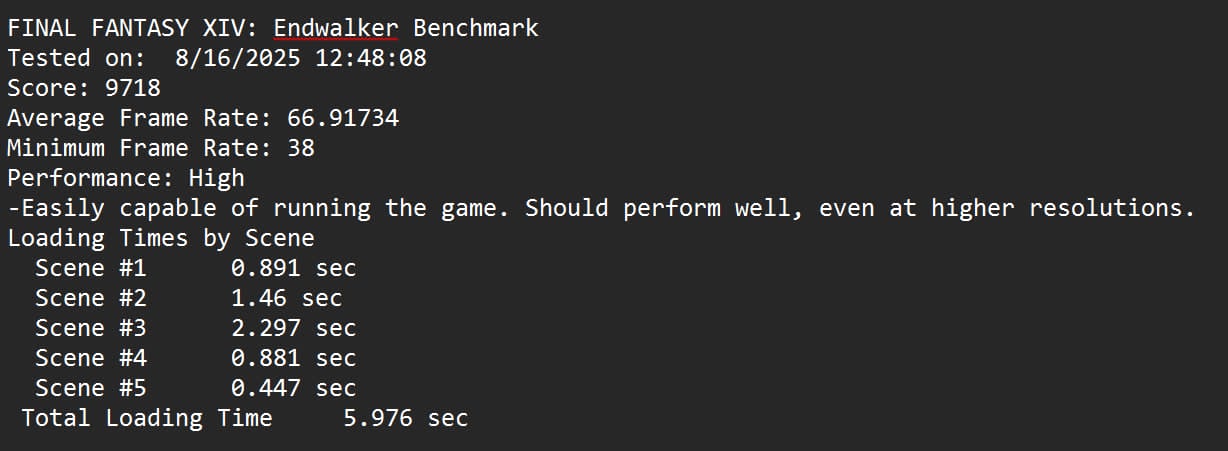This screenshot has width=1228, height=451.
Task: Click the Performance rating High
Action: (x=216, y=178)
